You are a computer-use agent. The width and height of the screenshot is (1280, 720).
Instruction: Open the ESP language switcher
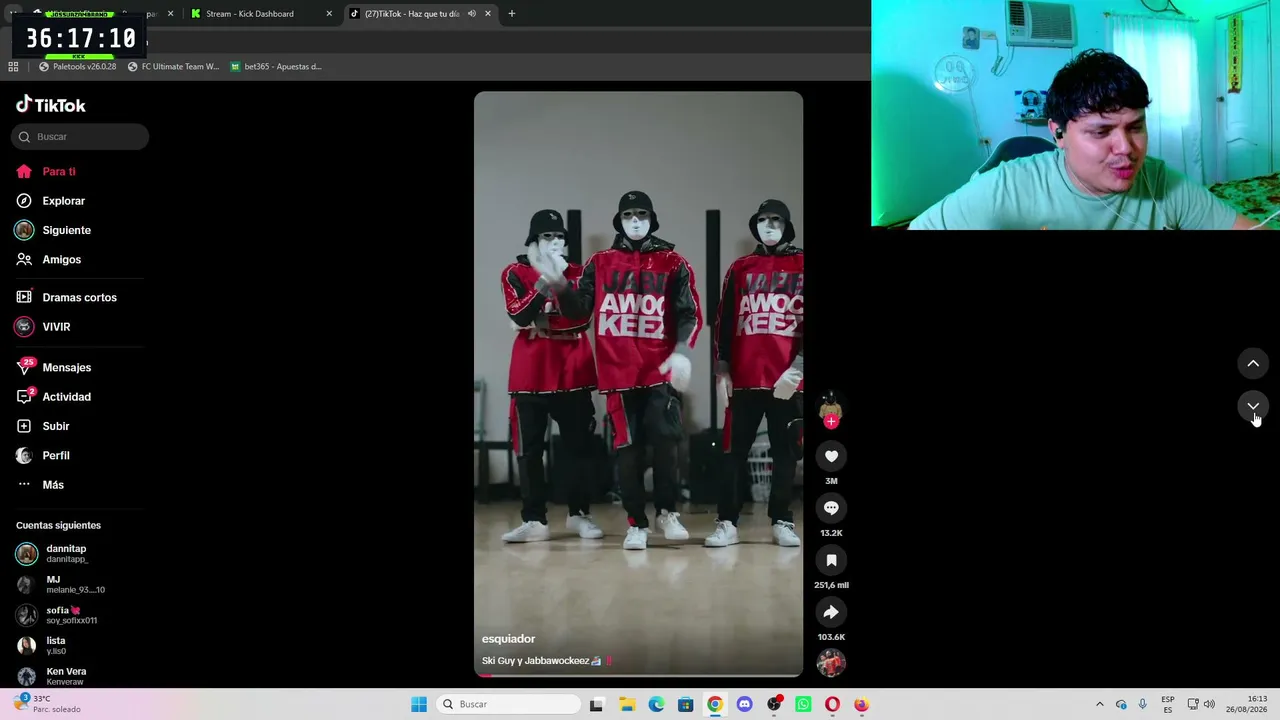1168,704
